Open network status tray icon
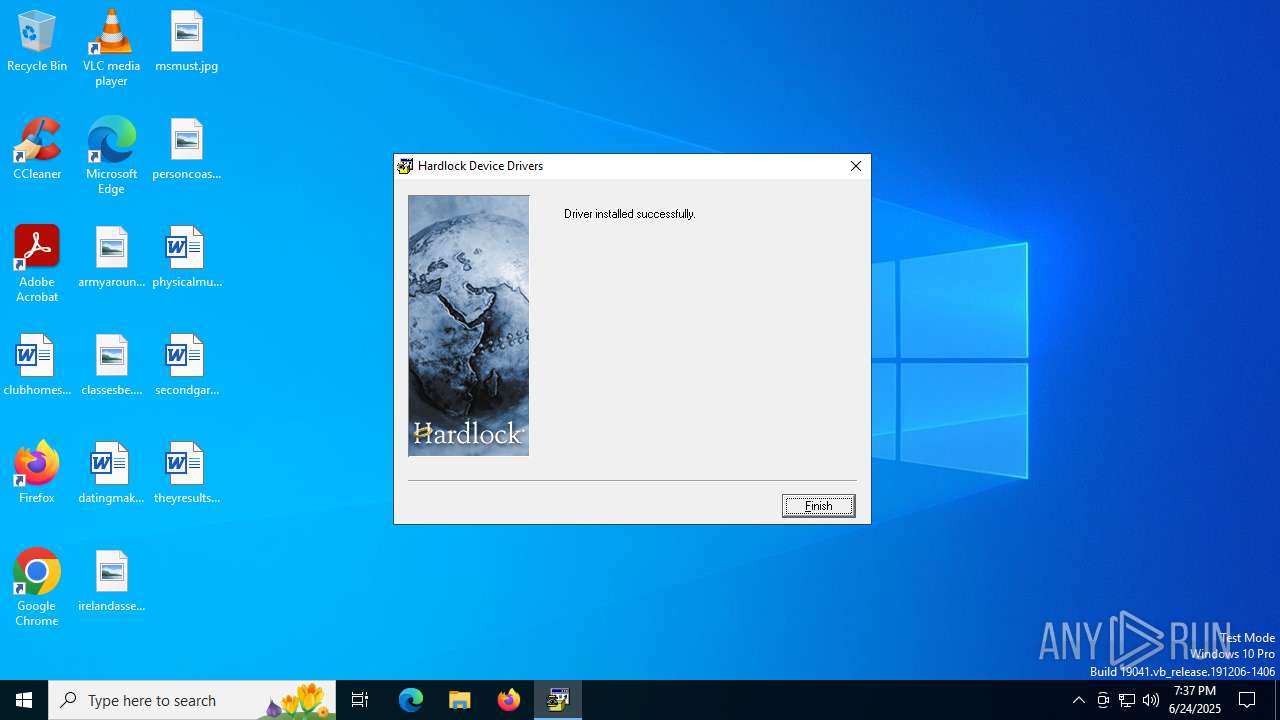 coord(1127,700)
